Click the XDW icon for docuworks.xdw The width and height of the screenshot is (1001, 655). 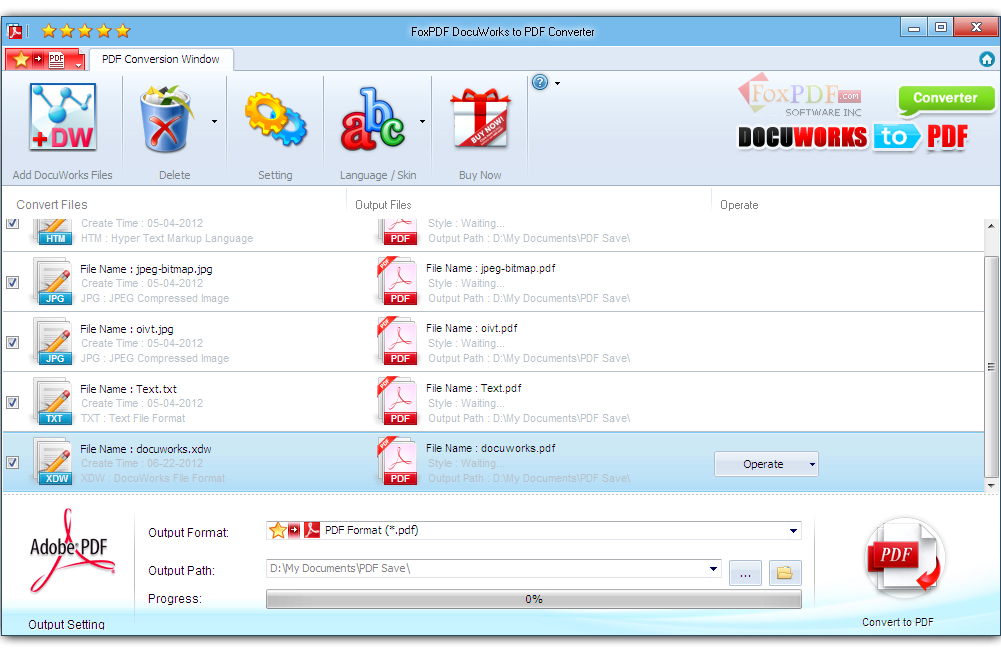[x=53, y=461]
